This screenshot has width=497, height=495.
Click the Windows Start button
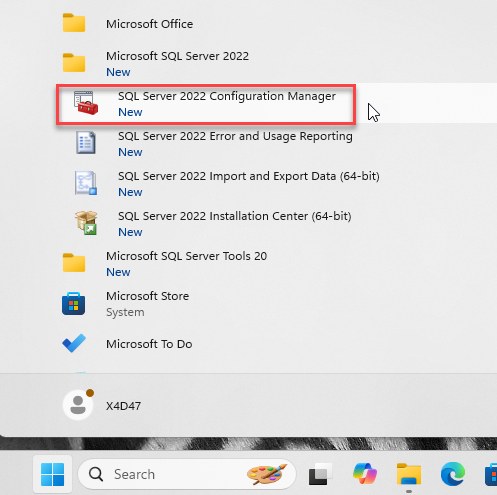[x=52, y=474]
